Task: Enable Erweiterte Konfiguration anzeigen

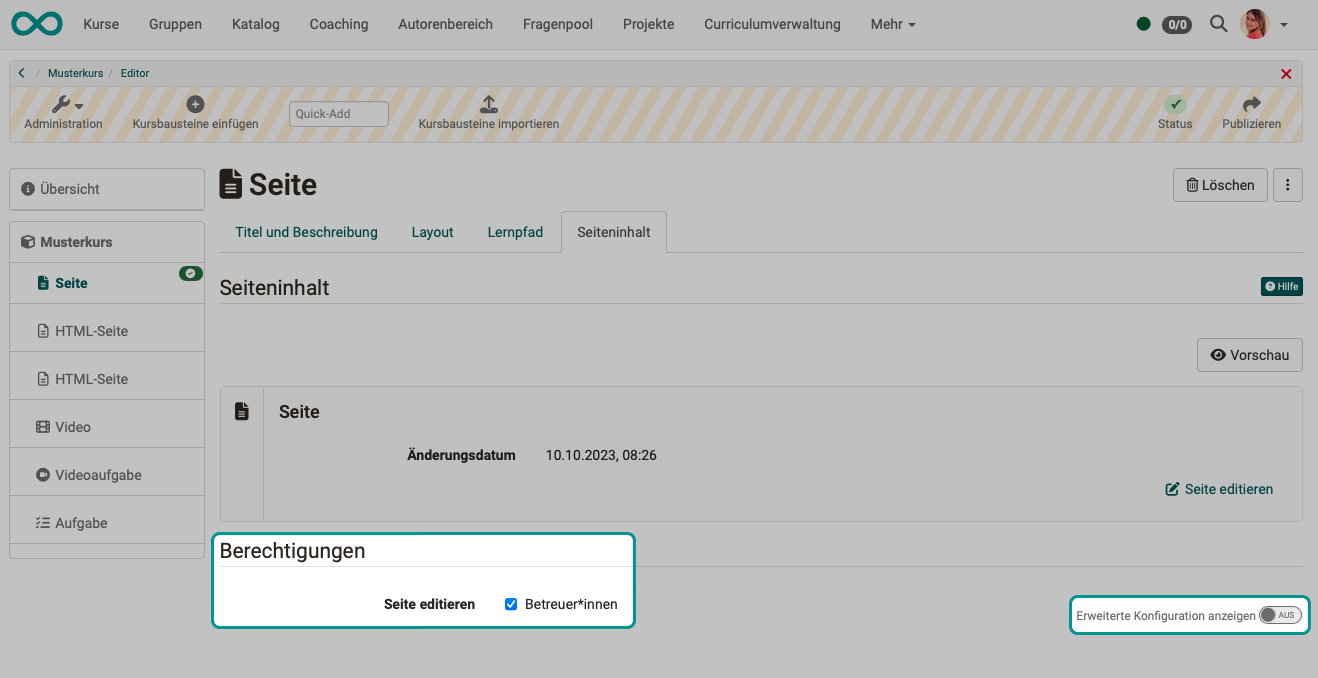Action: click(1279, 615)
